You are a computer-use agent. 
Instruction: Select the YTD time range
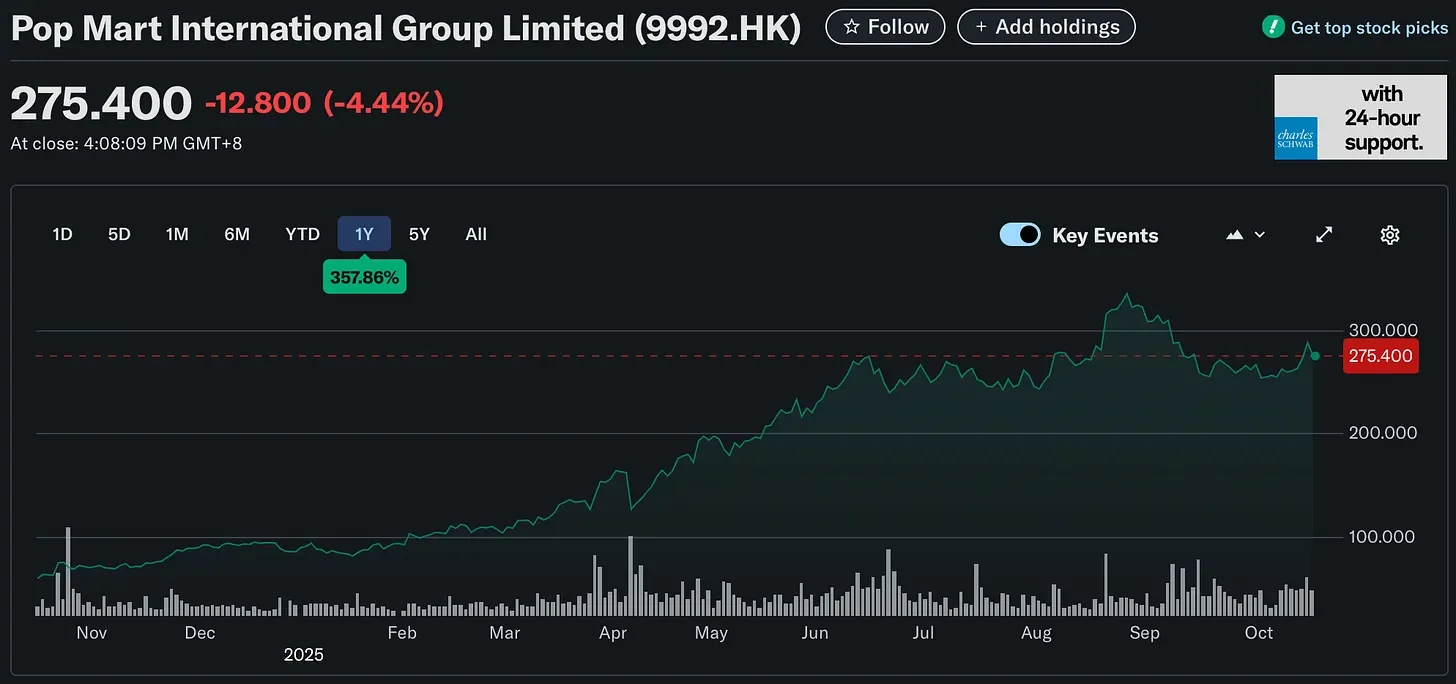[302, 234]
